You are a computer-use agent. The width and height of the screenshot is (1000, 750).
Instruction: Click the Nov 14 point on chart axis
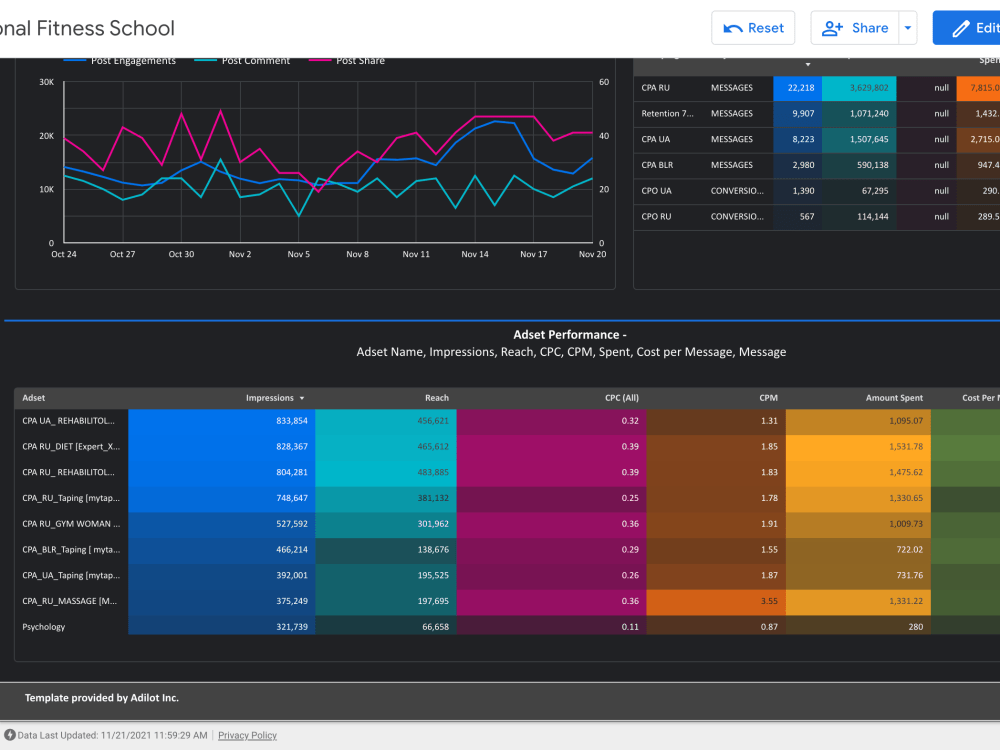475,254
